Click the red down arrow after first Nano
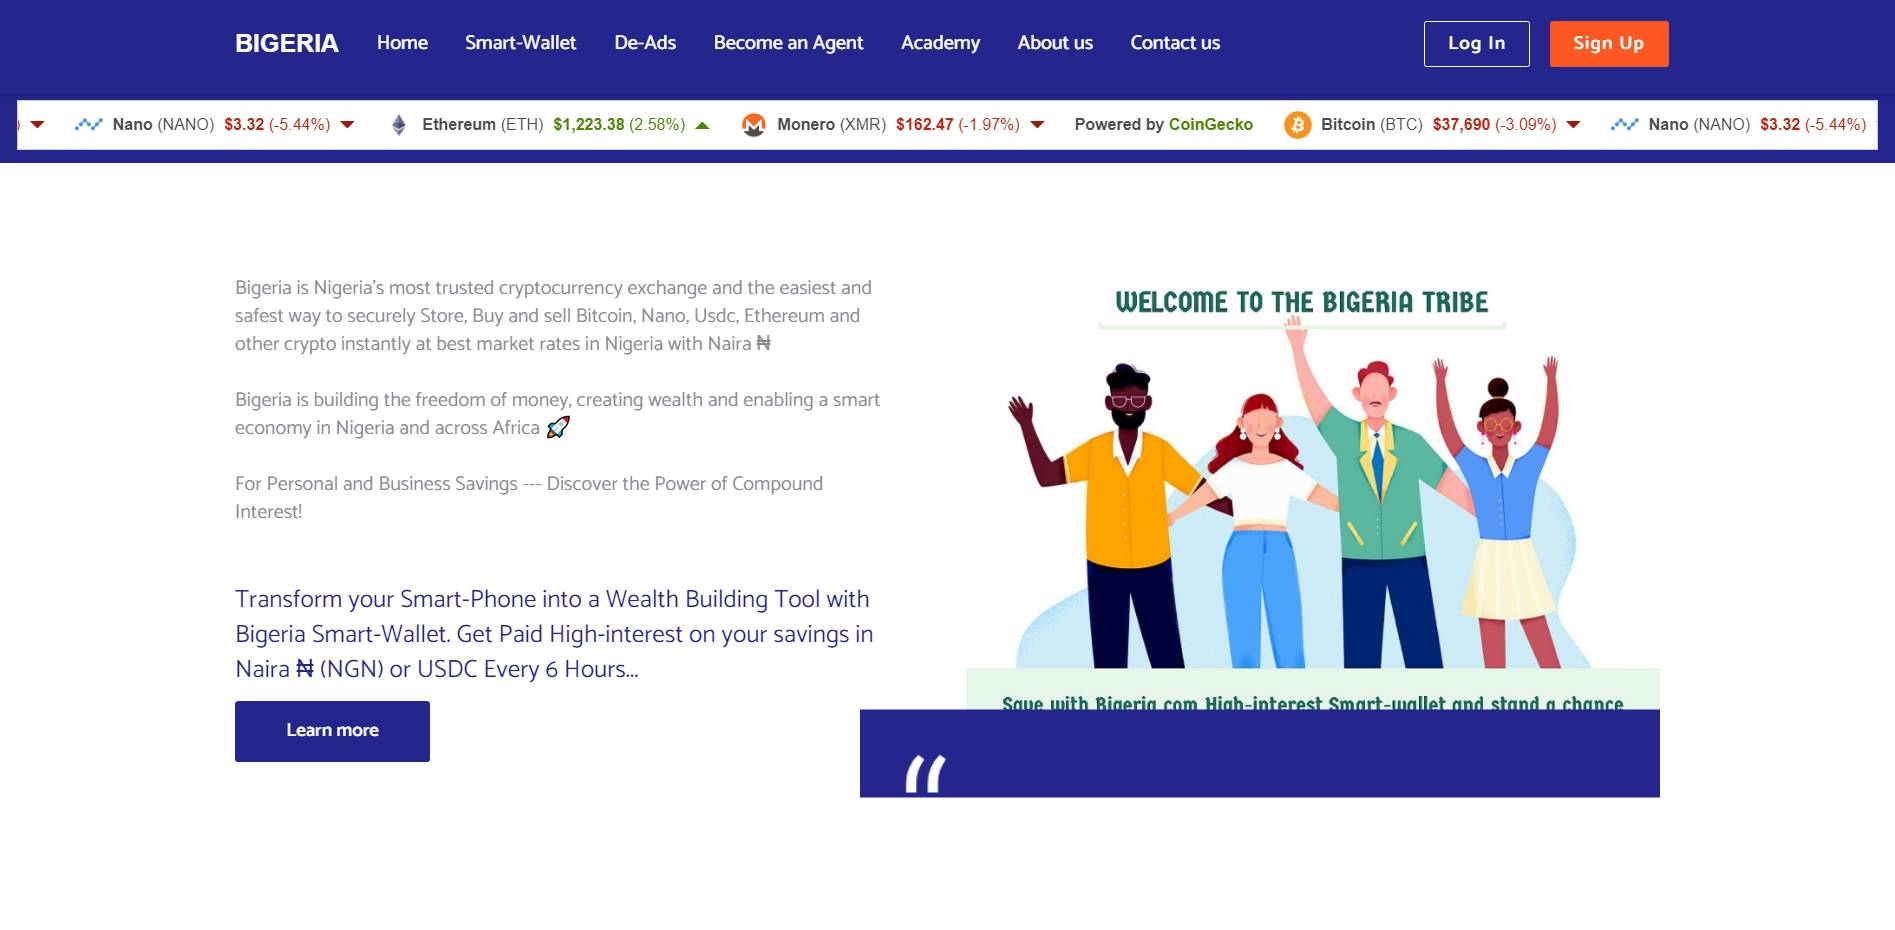The image size is (1895, 930). (x=347, y=125)
